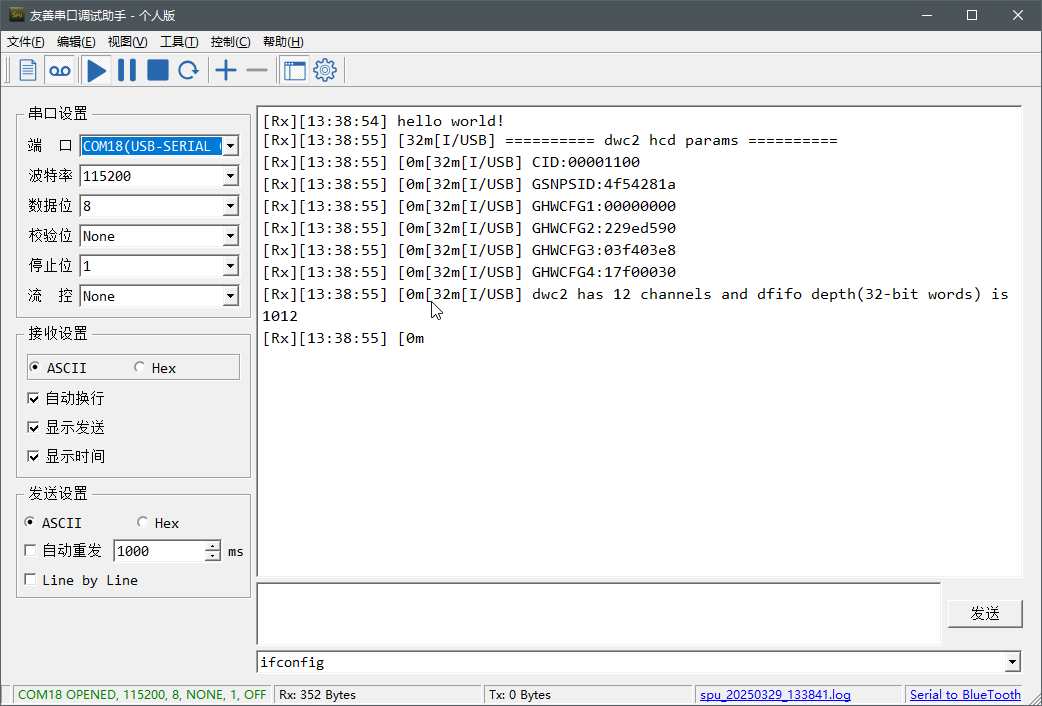Screen dimensions: 1042x706
Task: Open settings with the gear icon
Action: click(x=324, y=69)
